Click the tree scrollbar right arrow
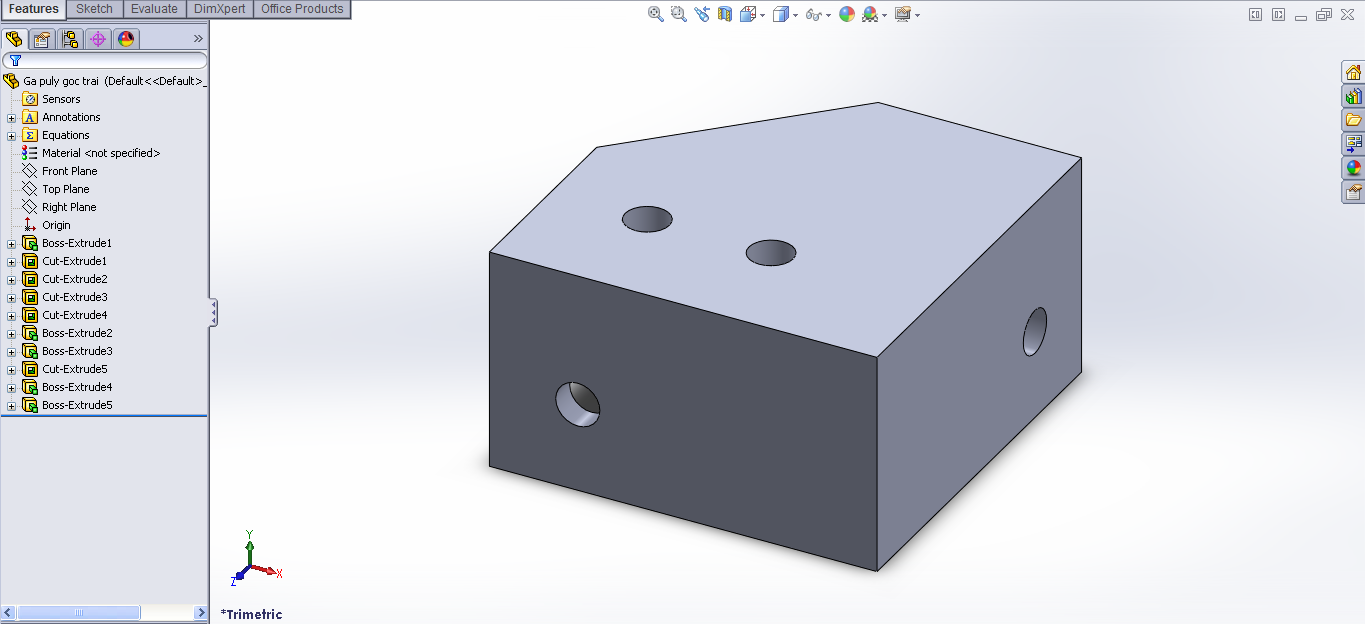This screenshot has height=624, width=1365. pos(200,612)
